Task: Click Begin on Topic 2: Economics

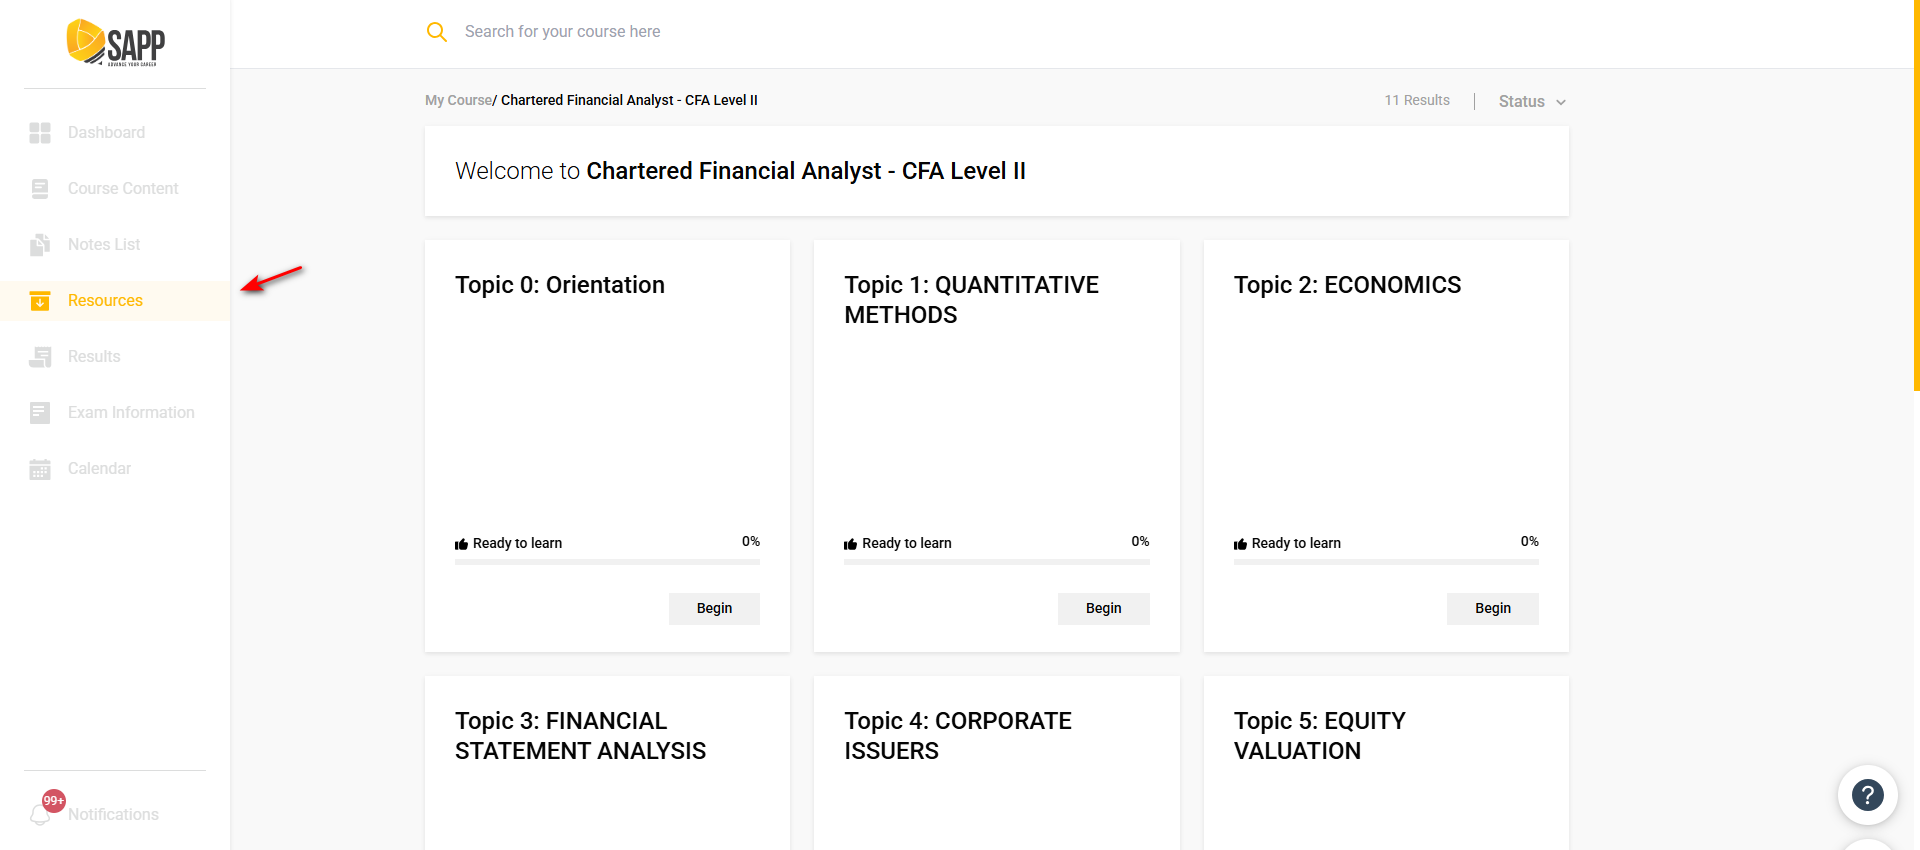Action: coord(1492,608)
